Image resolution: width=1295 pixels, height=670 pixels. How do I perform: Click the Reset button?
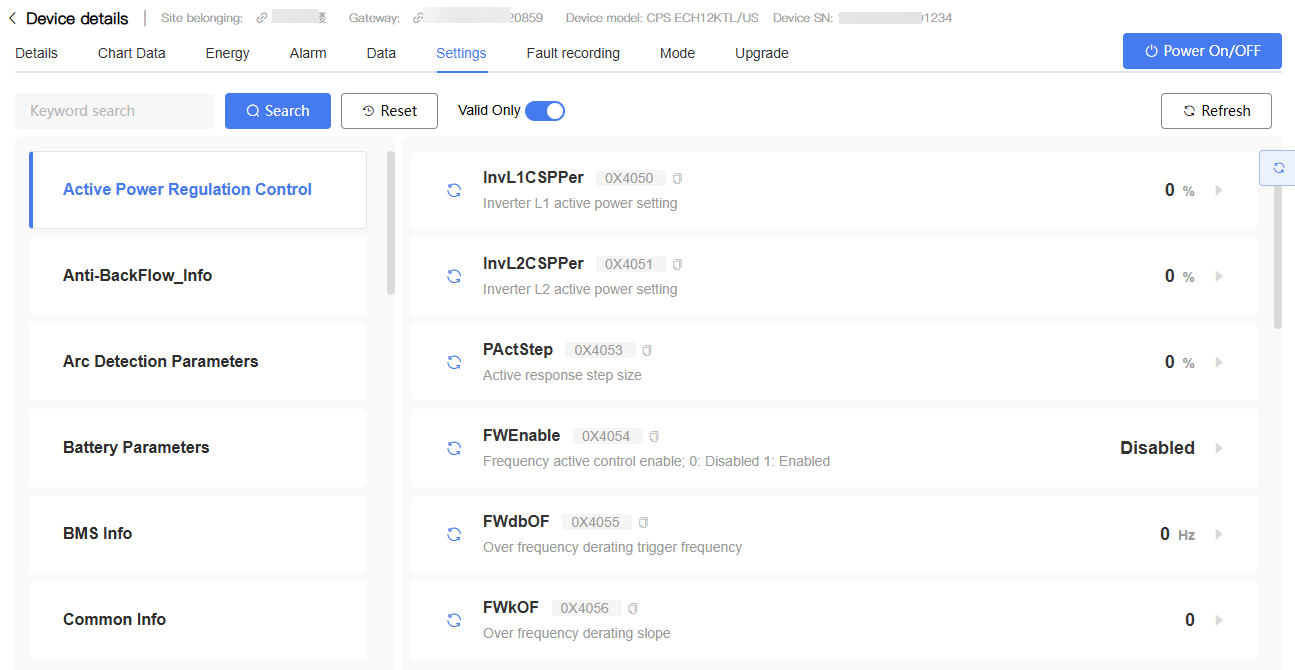(389, 111)
